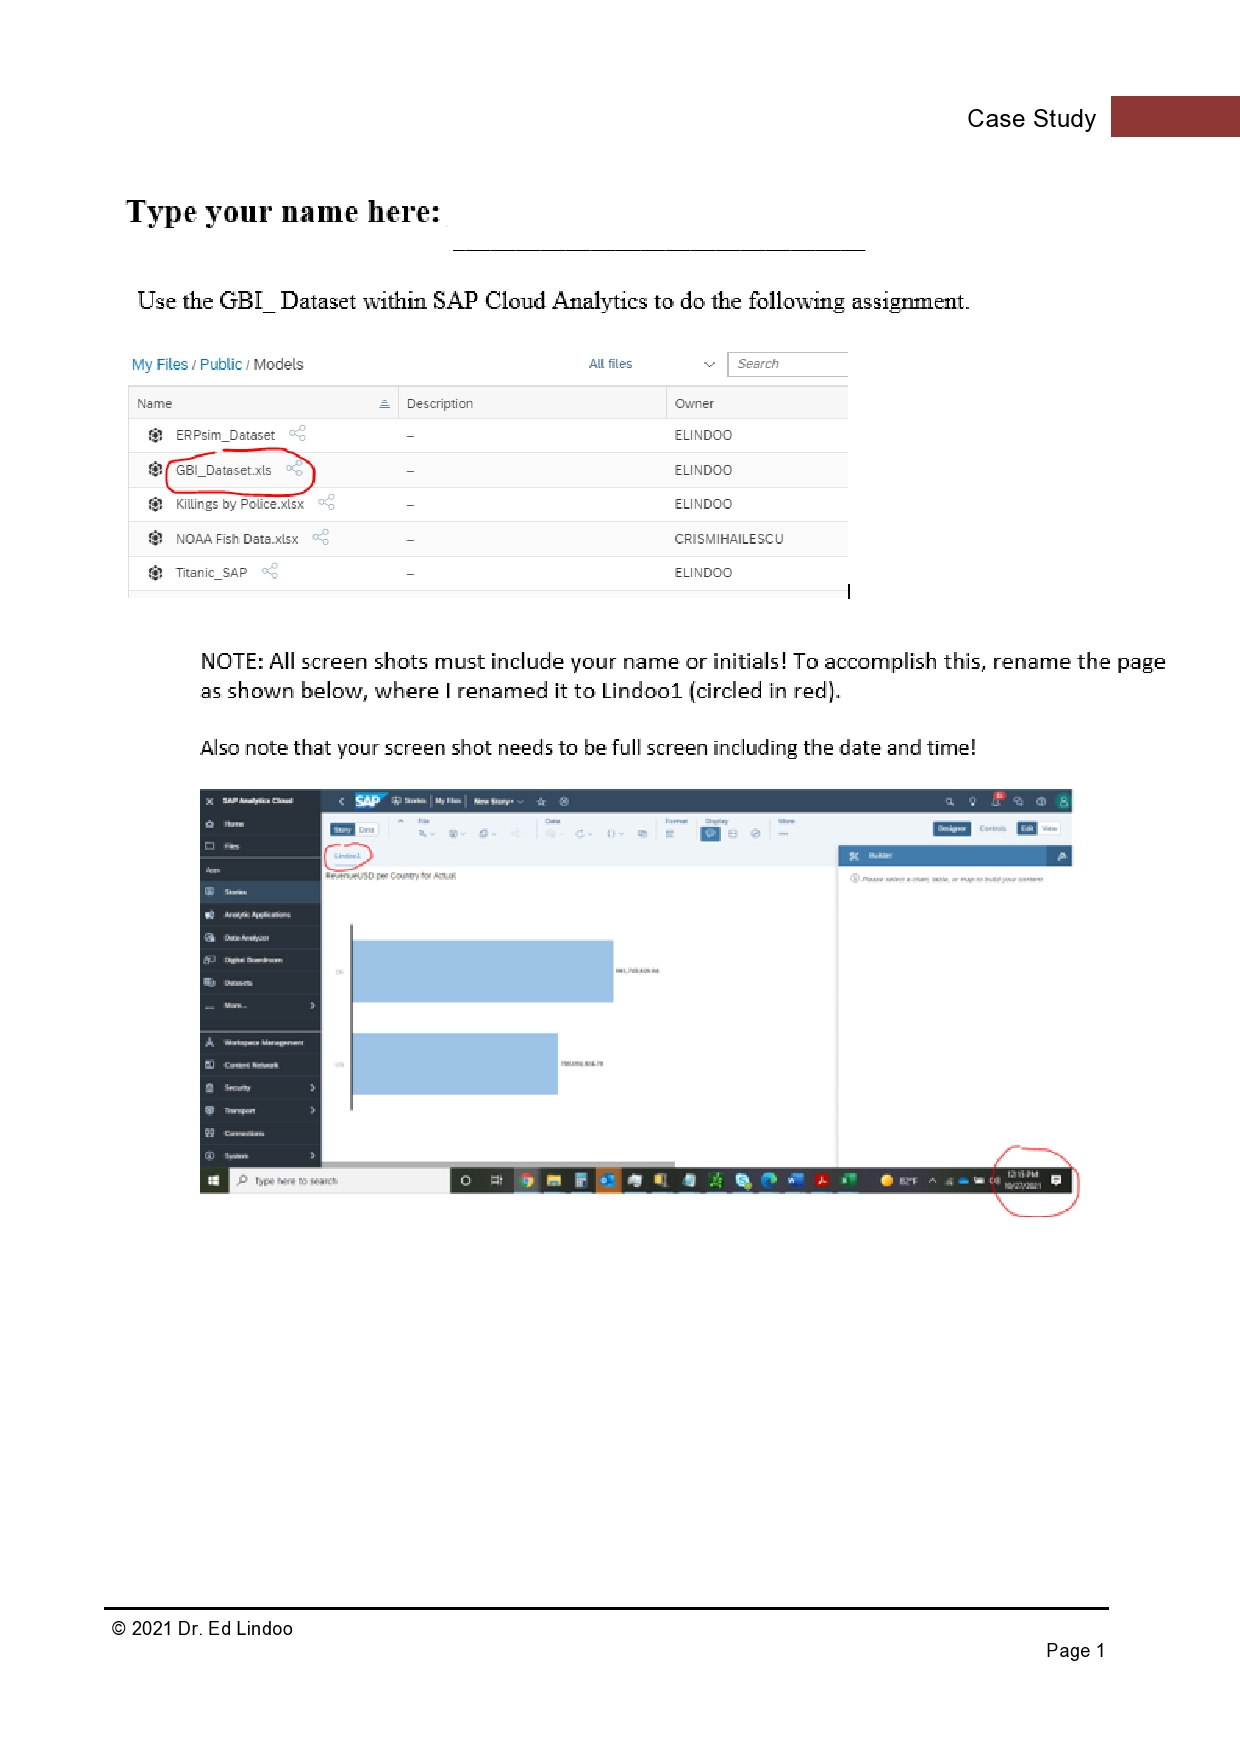Image resolution: width=1240 pixels, height=1754 pixels.
Task: Click the search magnifier icon in SAP header
Action: pos(949,801)
